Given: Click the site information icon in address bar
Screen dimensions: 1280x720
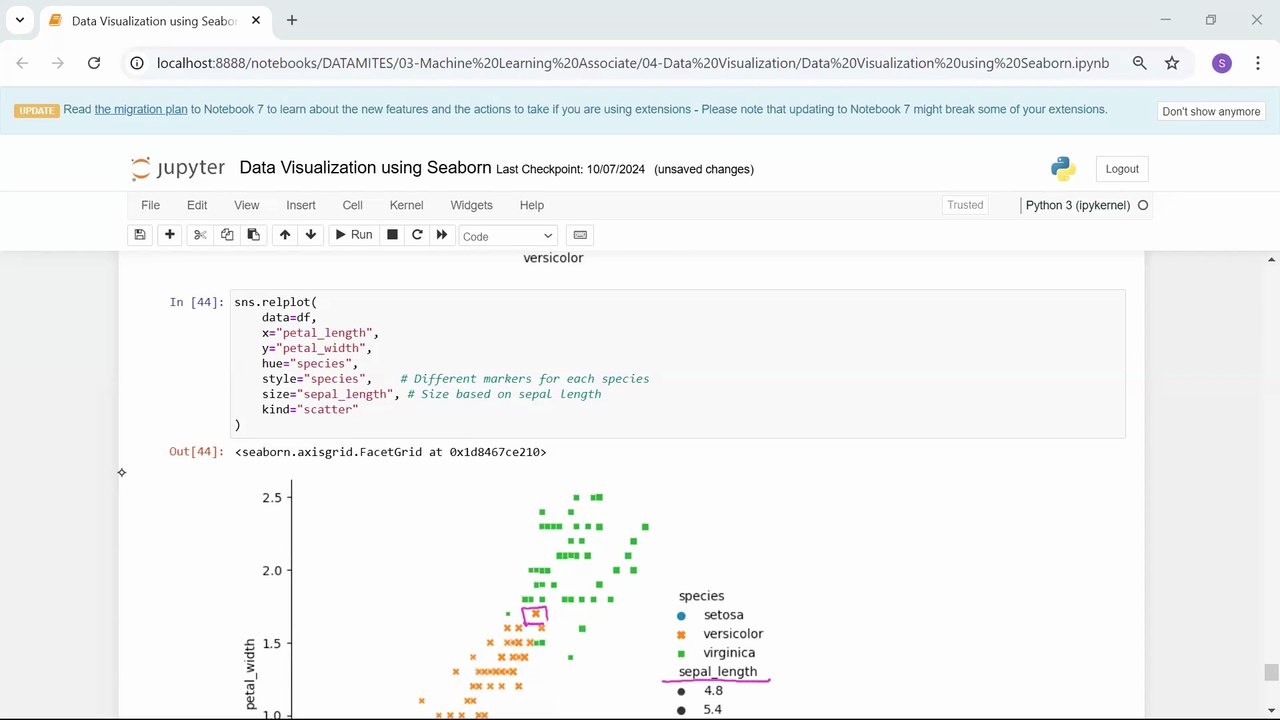Looking at the screenshot, I should tap(137, 63).
